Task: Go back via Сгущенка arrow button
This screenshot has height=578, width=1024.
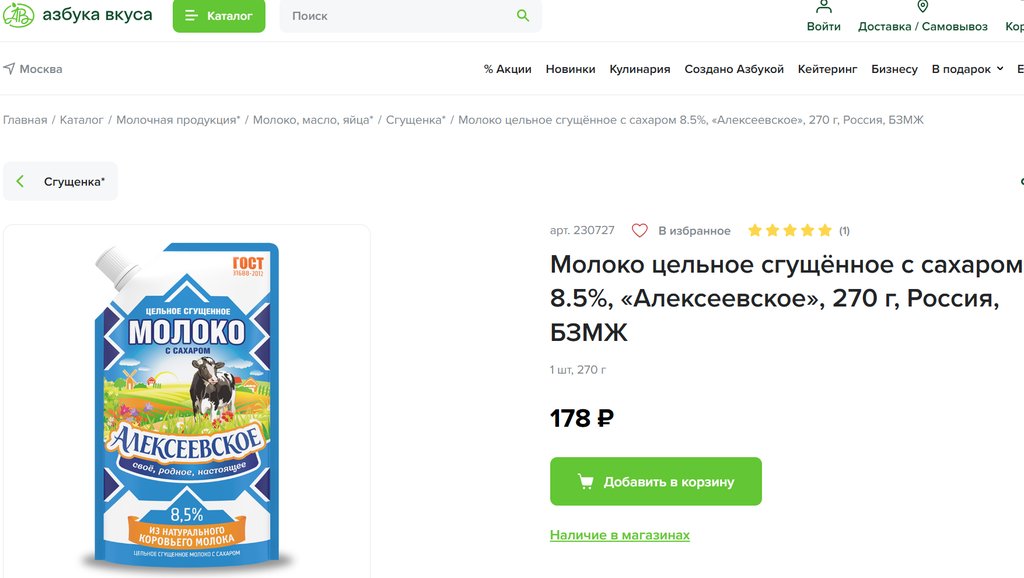Action: point(21,182)
